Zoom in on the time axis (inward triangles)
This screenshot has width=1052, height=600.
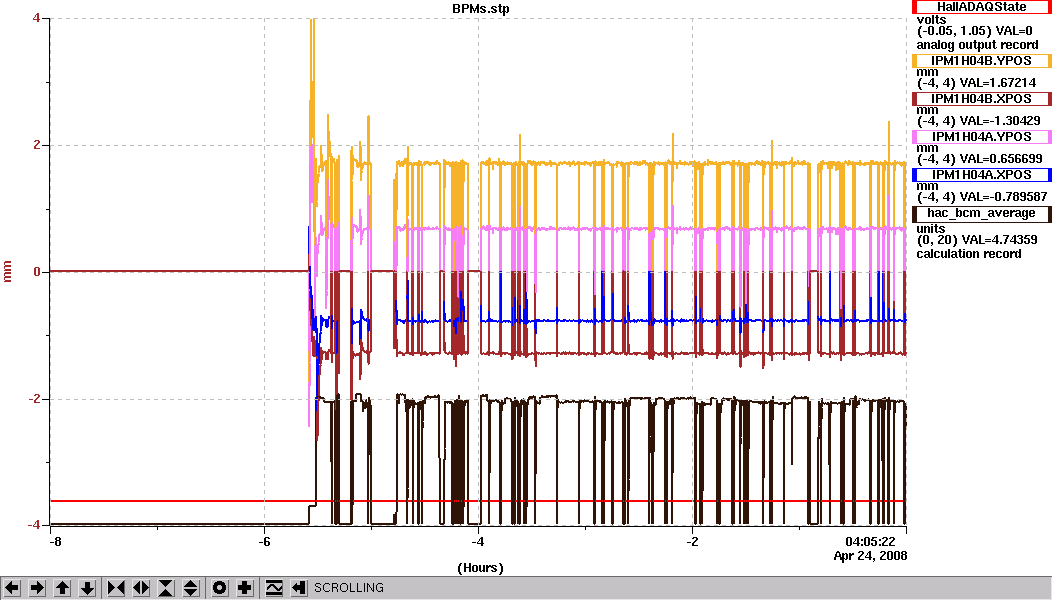[x=116, y=588]
